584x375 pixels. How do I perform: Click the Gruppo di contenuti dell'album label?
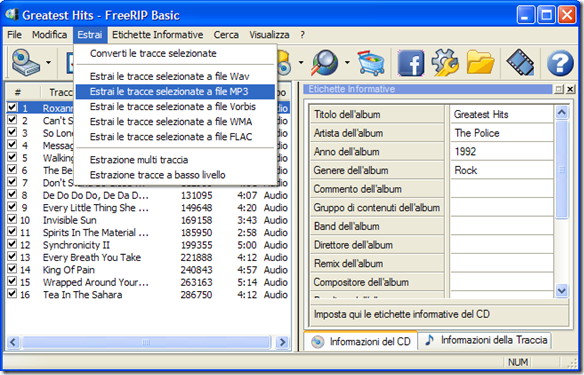(377, 207)
